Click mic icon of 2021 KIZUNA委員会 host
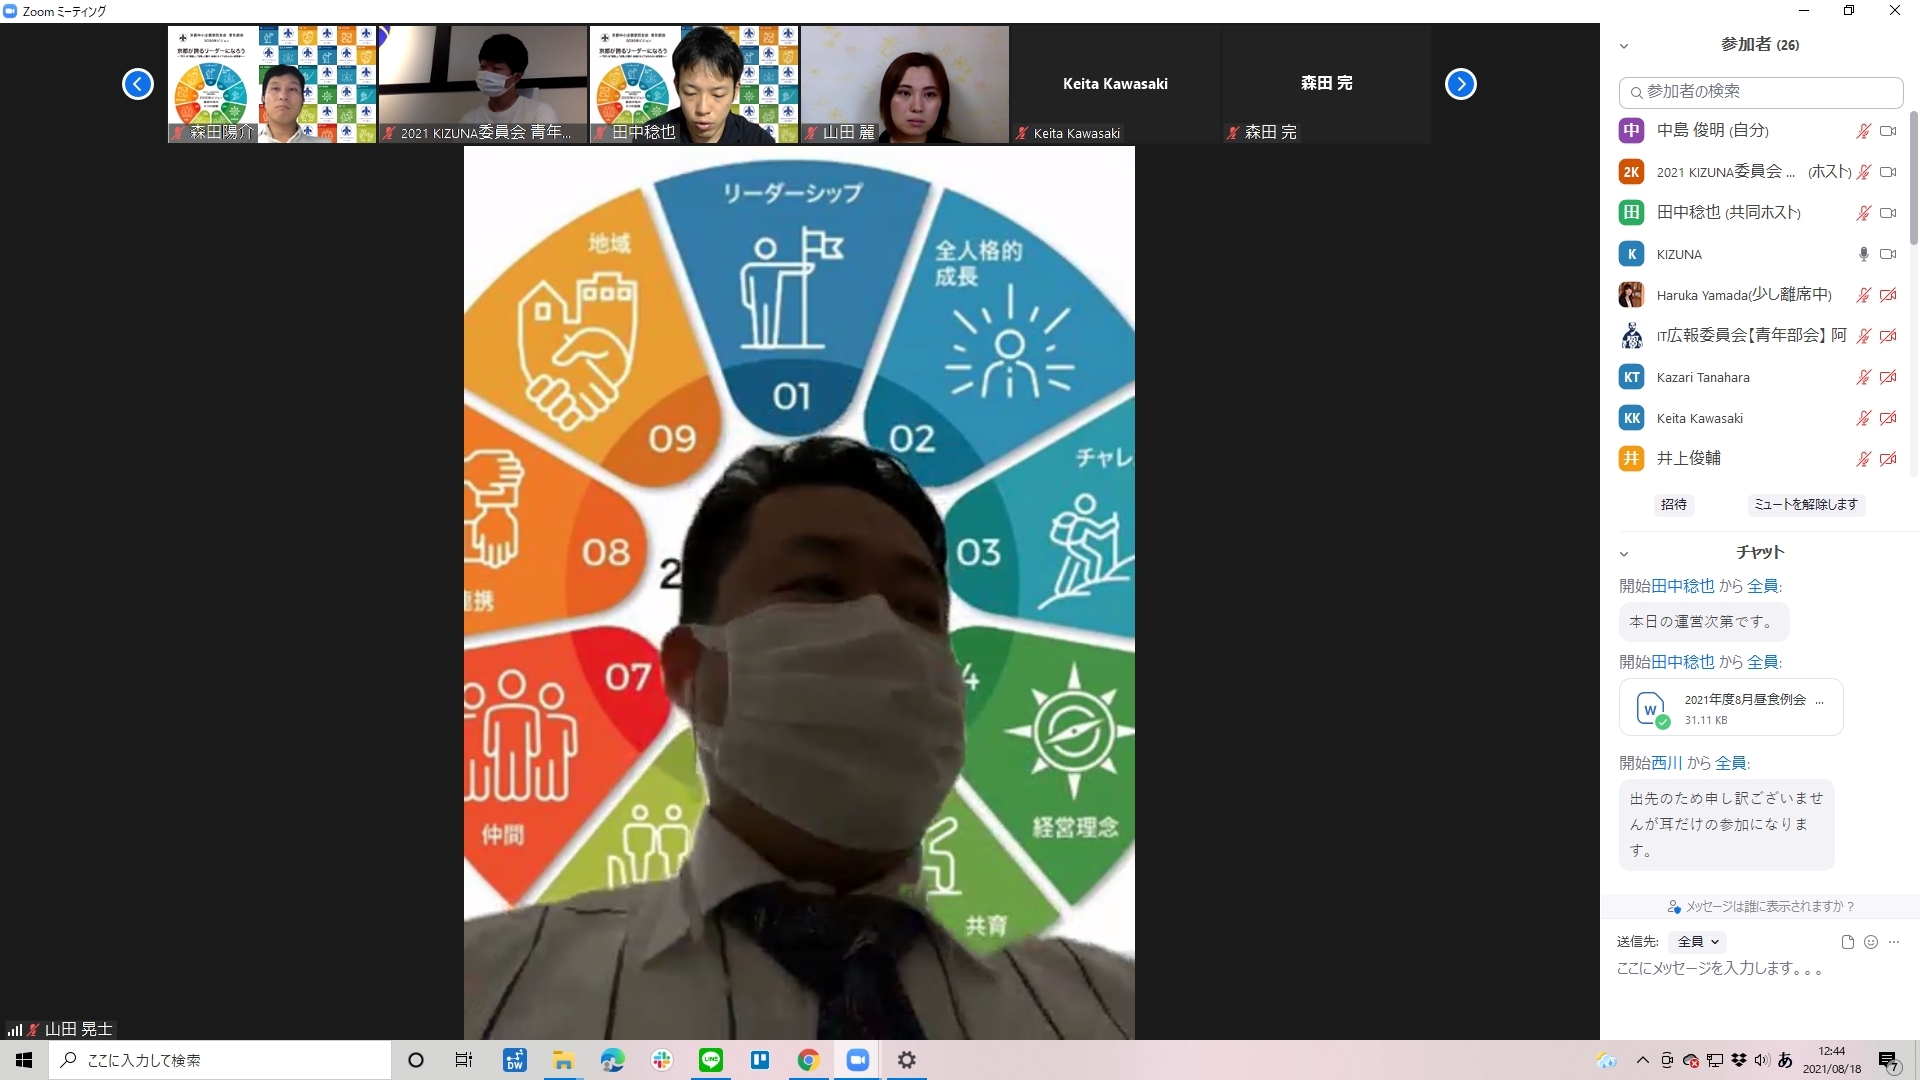 coord(1864,172)
